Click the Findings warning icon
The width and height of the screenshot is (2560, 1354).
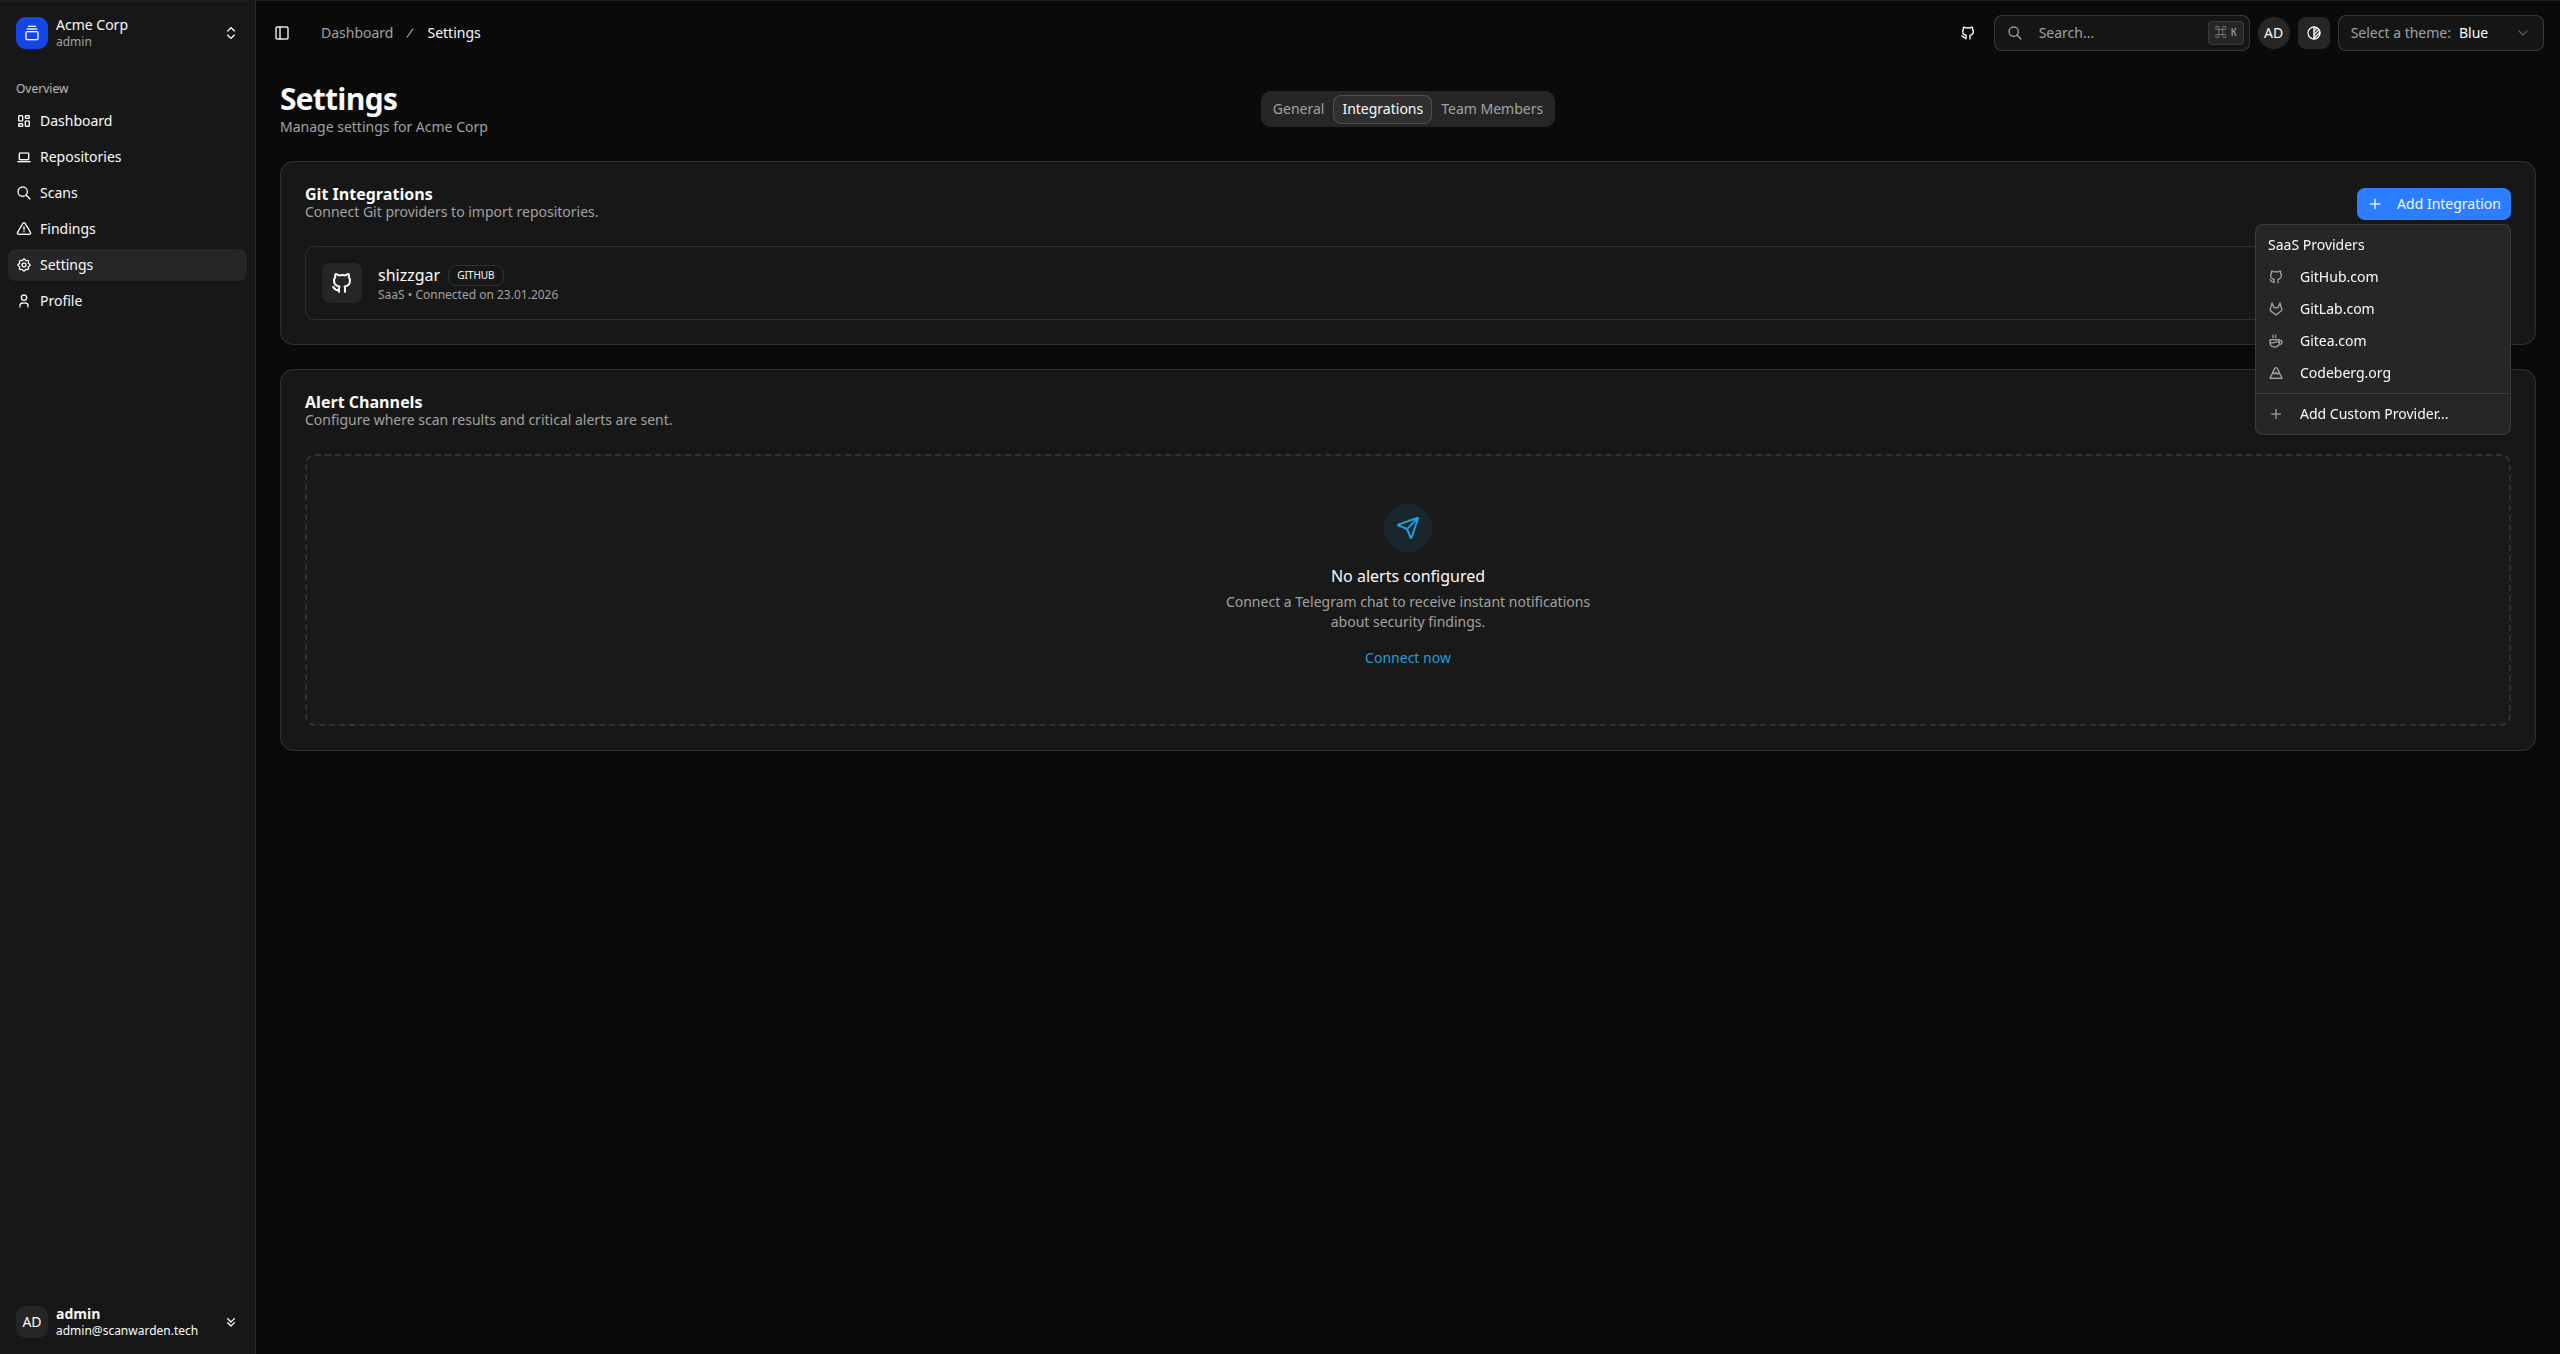pos(24,229)
